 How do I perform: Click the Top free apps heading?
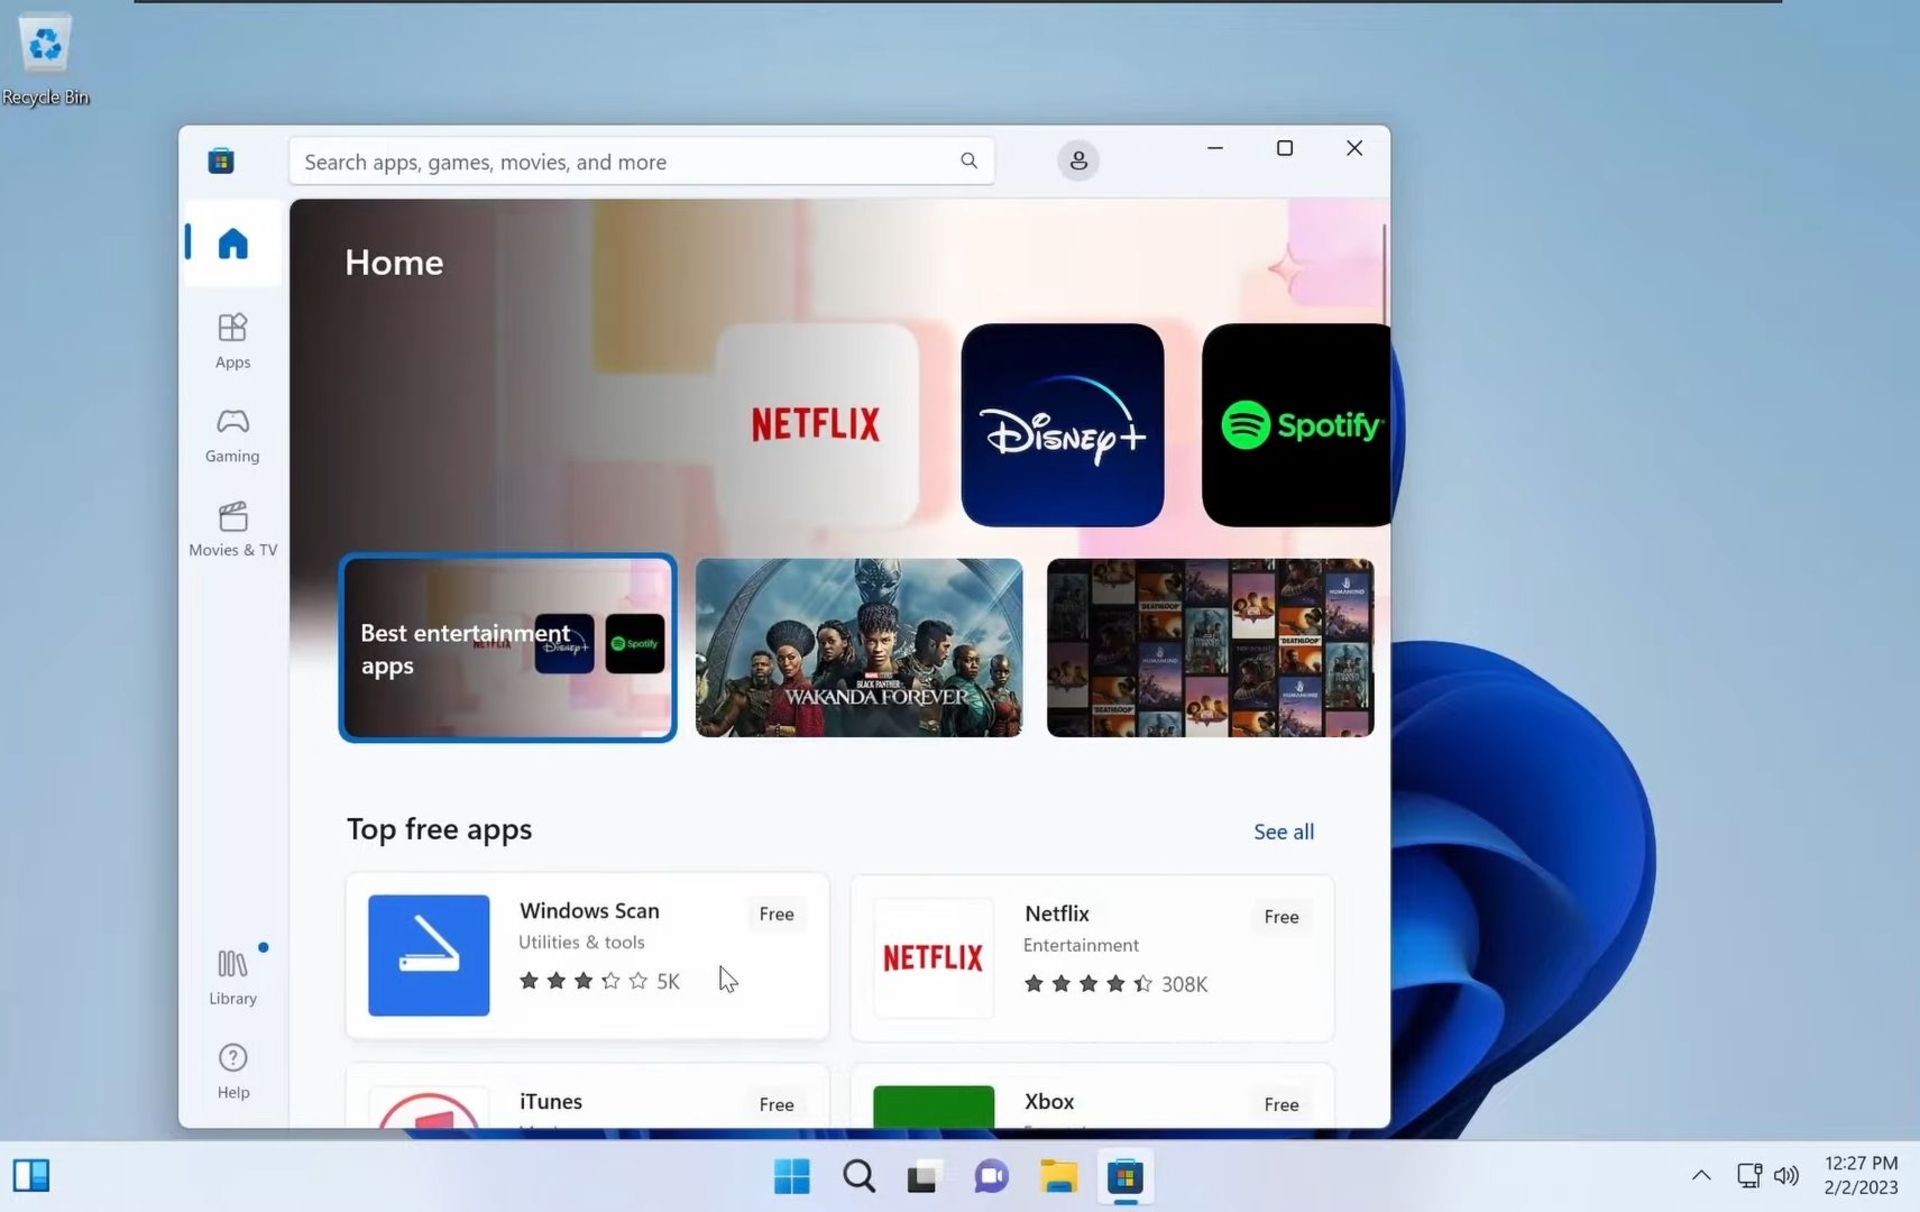coord(439,830)
